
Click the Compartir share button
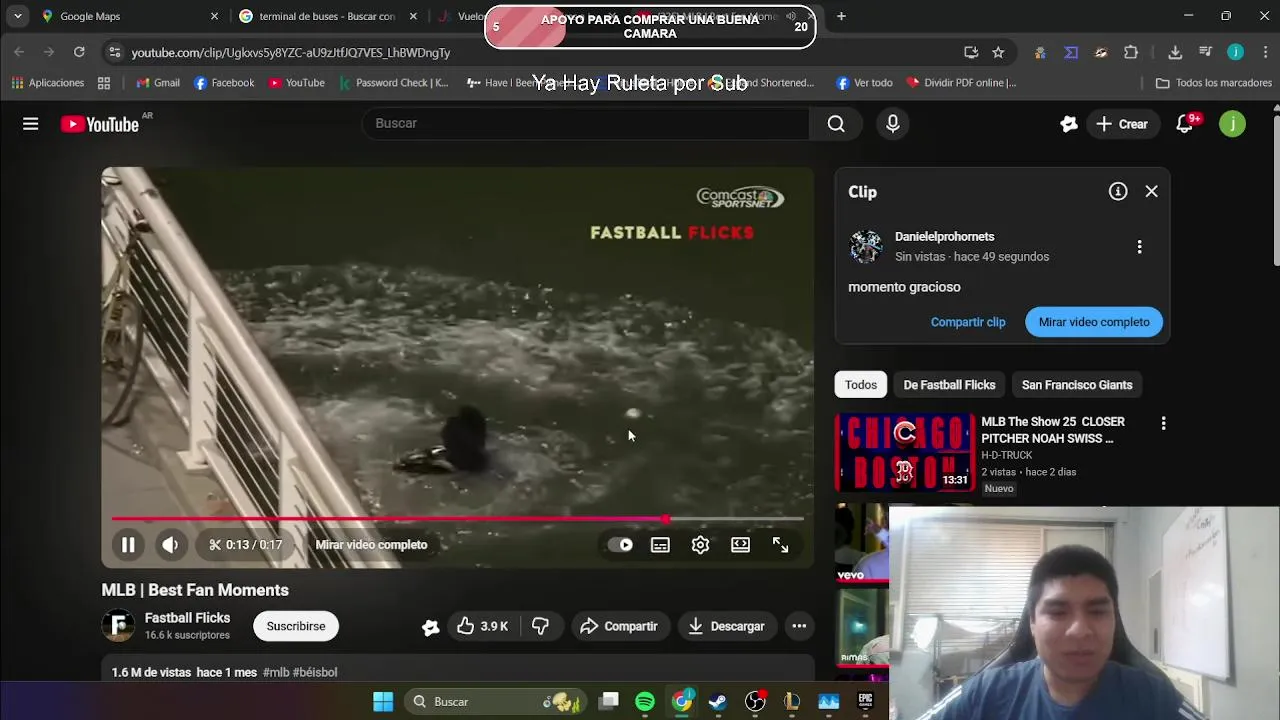tap(619, 626)
